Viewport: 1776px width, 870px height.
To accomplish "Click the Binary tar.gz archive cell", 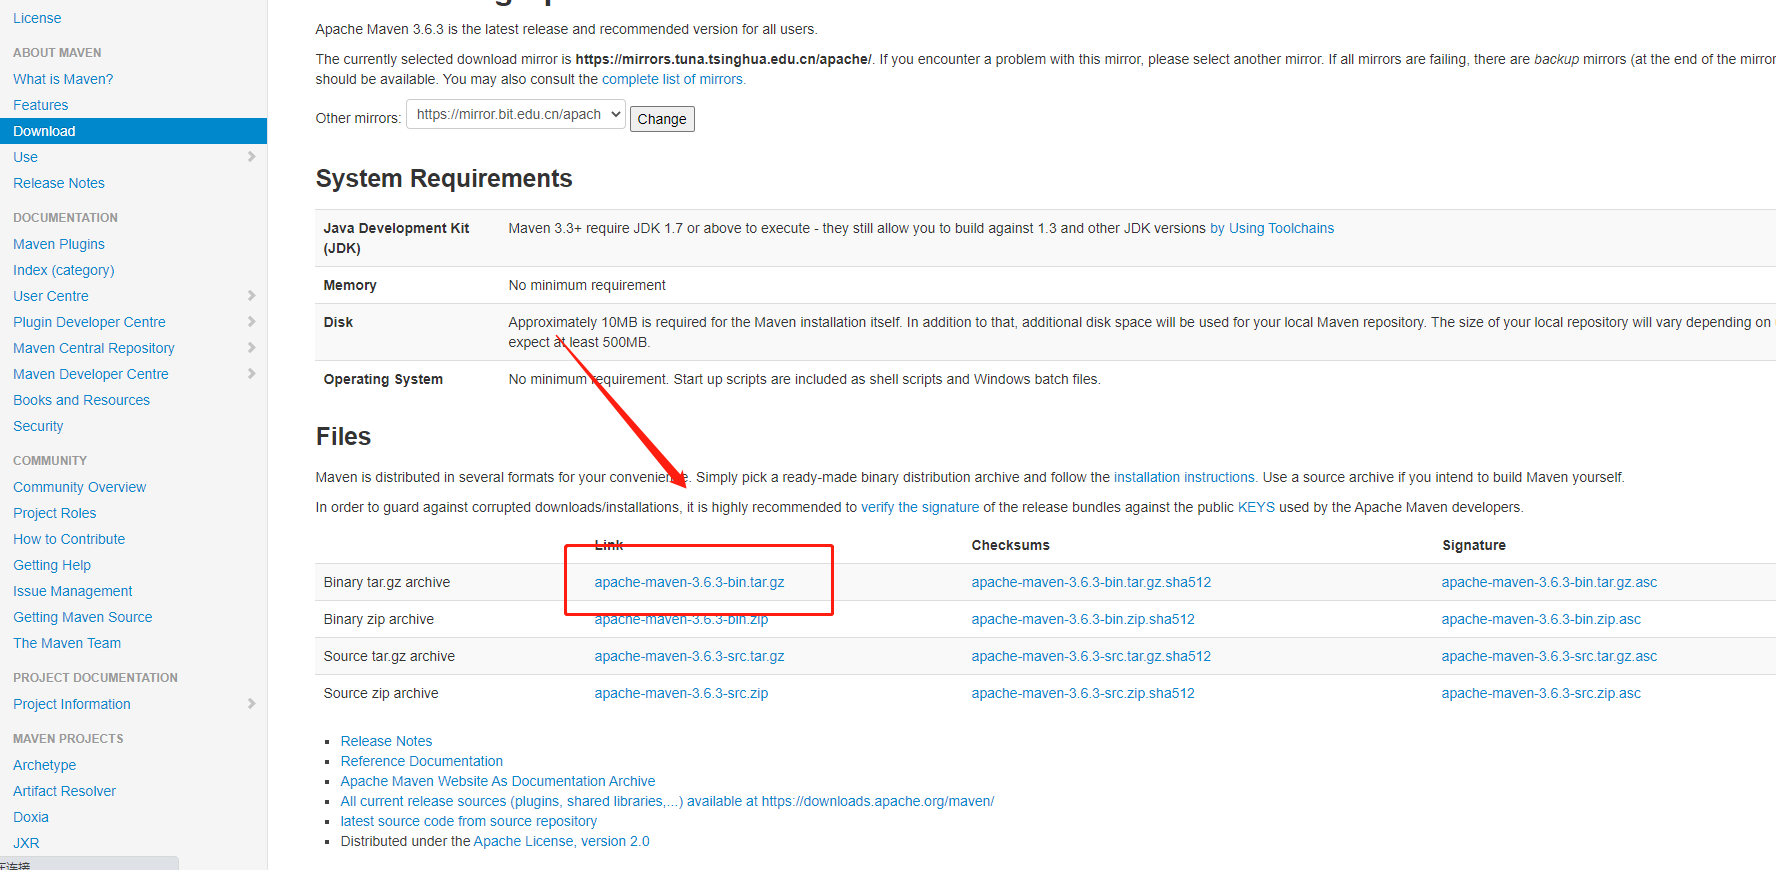I will click(x=387, y=582).
